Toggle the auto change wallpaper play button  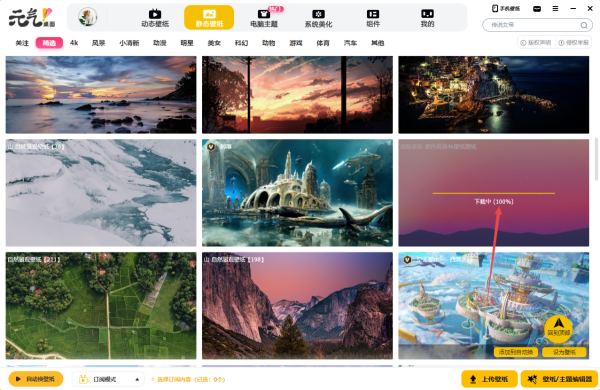[x=36, y=379]
